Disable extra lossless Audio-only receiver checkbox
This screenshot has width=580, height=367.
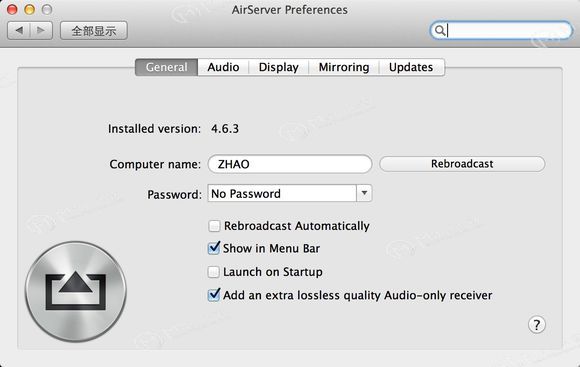click(214, 295)
